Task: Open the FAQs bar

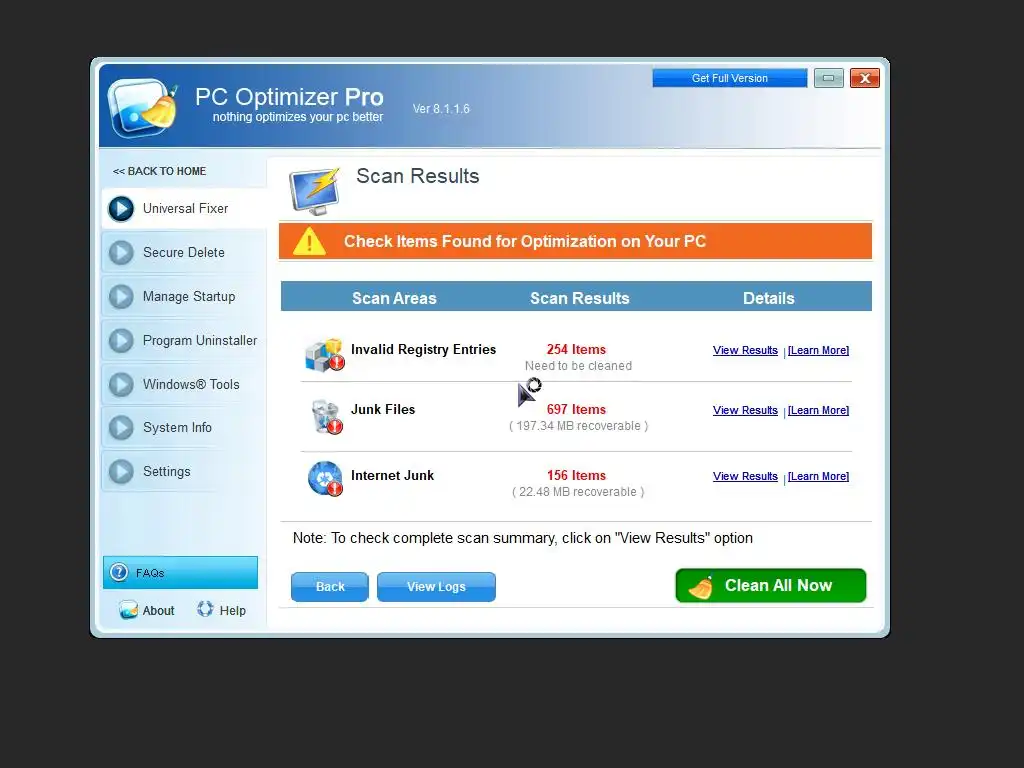Action: pos(180,573)
